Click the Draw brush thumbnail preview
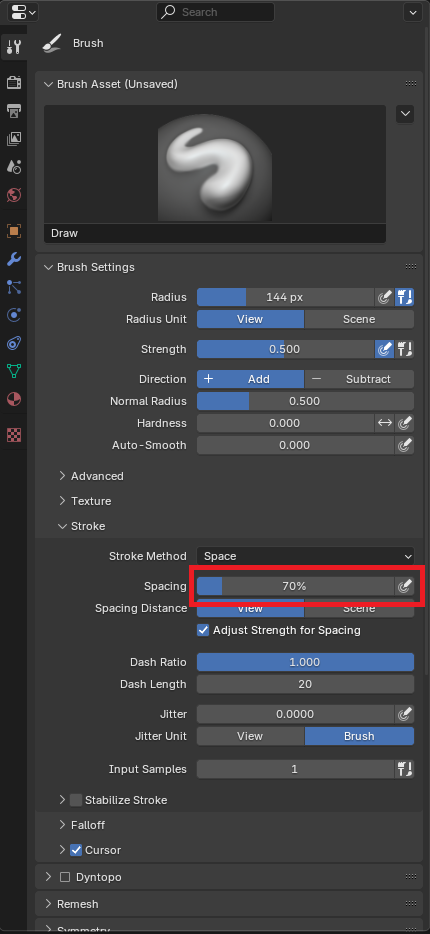The image size is (430, 934). click(x=215, y=164)
